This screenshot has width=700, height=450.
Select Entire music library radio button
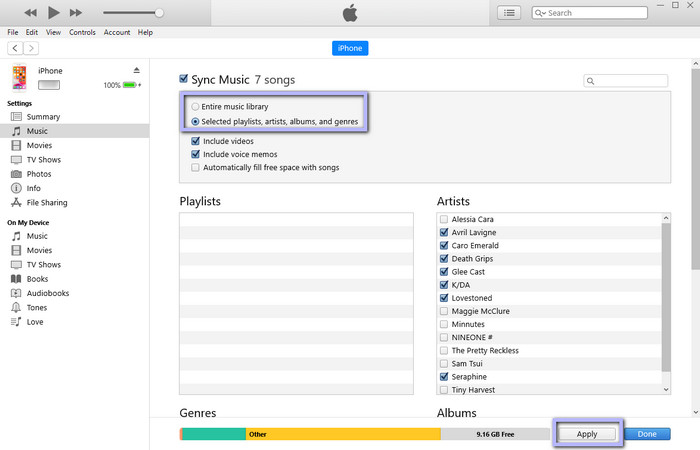pyautogui.click(x=195, y=107)
